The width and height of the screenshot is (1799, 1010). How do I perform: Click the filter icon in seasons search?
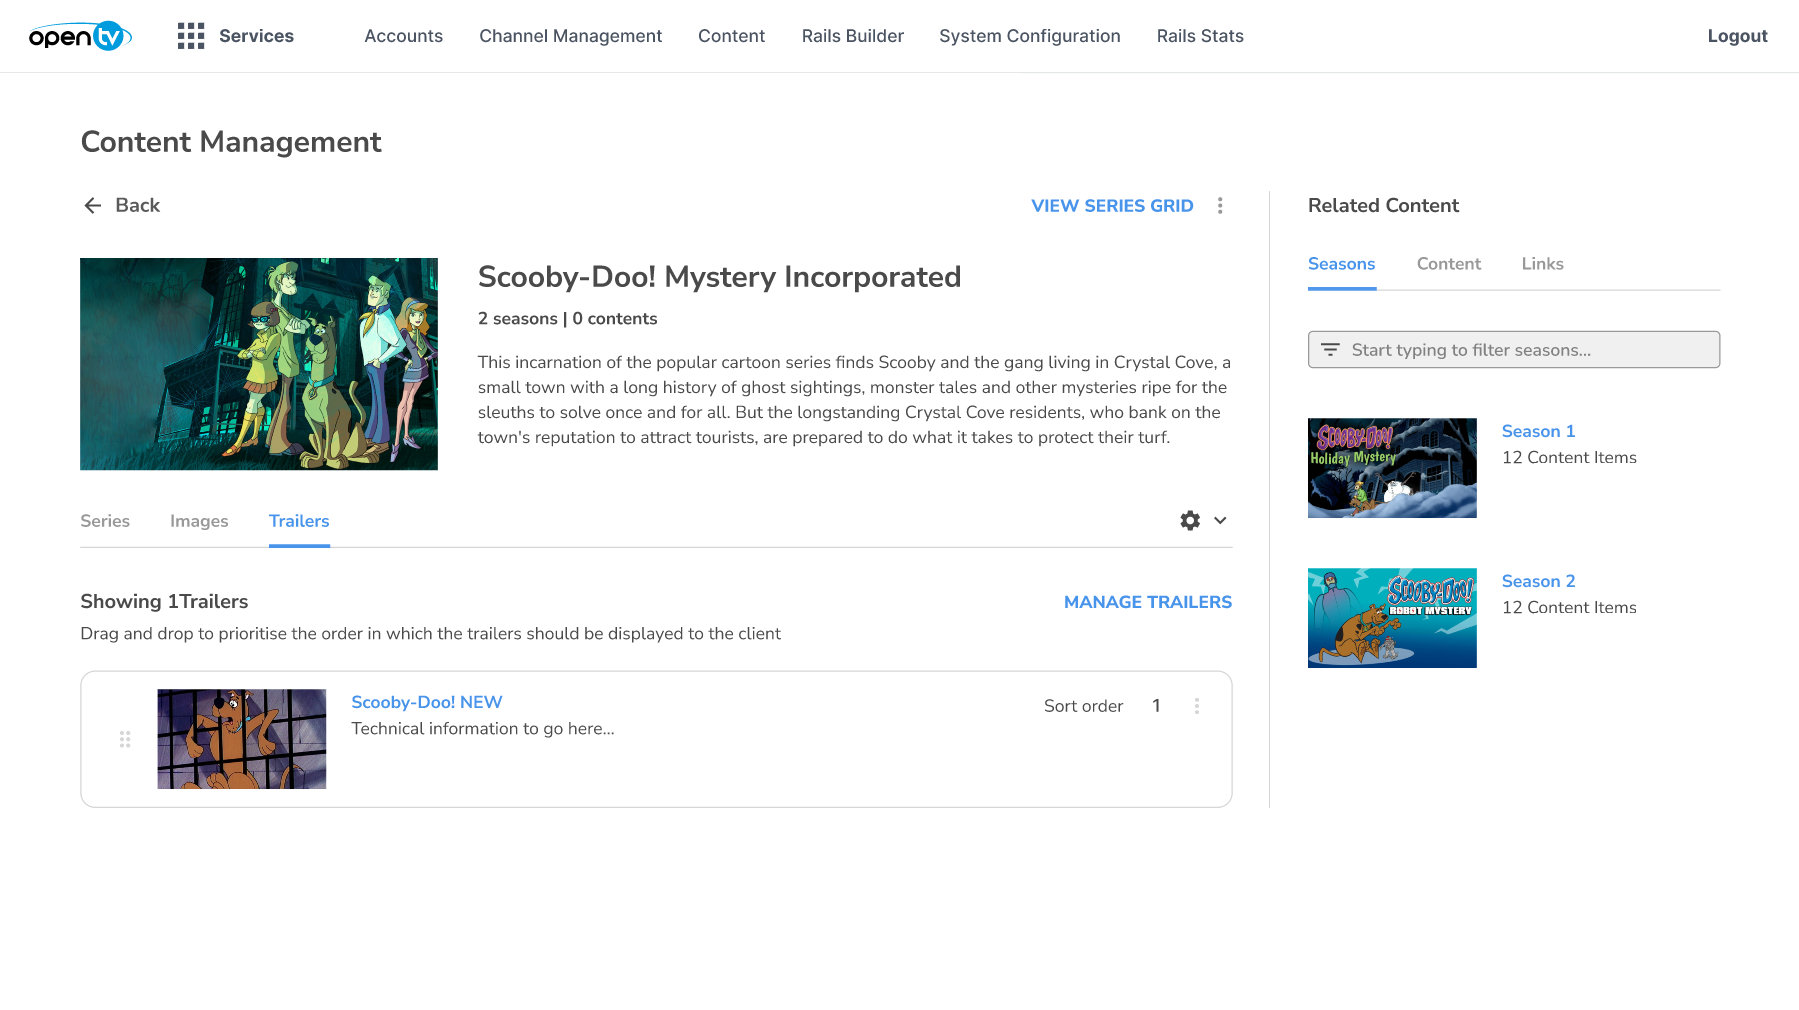pyautogui.click(x=1330, y=350)
